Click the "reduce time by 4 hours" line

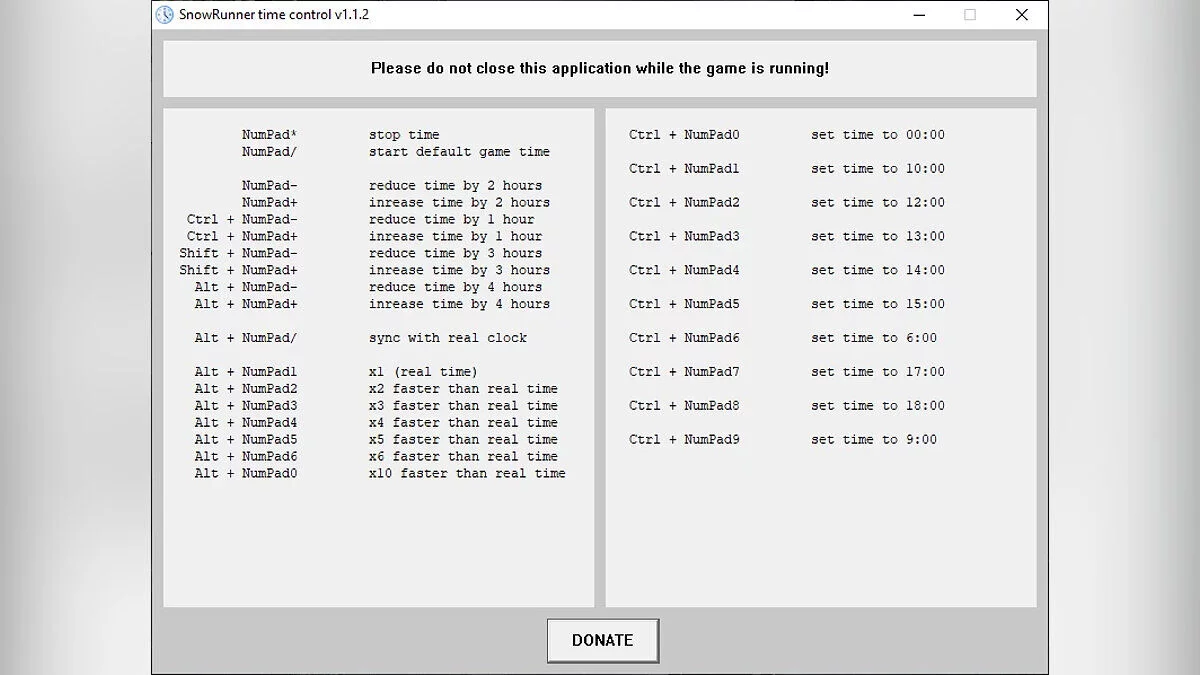(x=455, y=288)
